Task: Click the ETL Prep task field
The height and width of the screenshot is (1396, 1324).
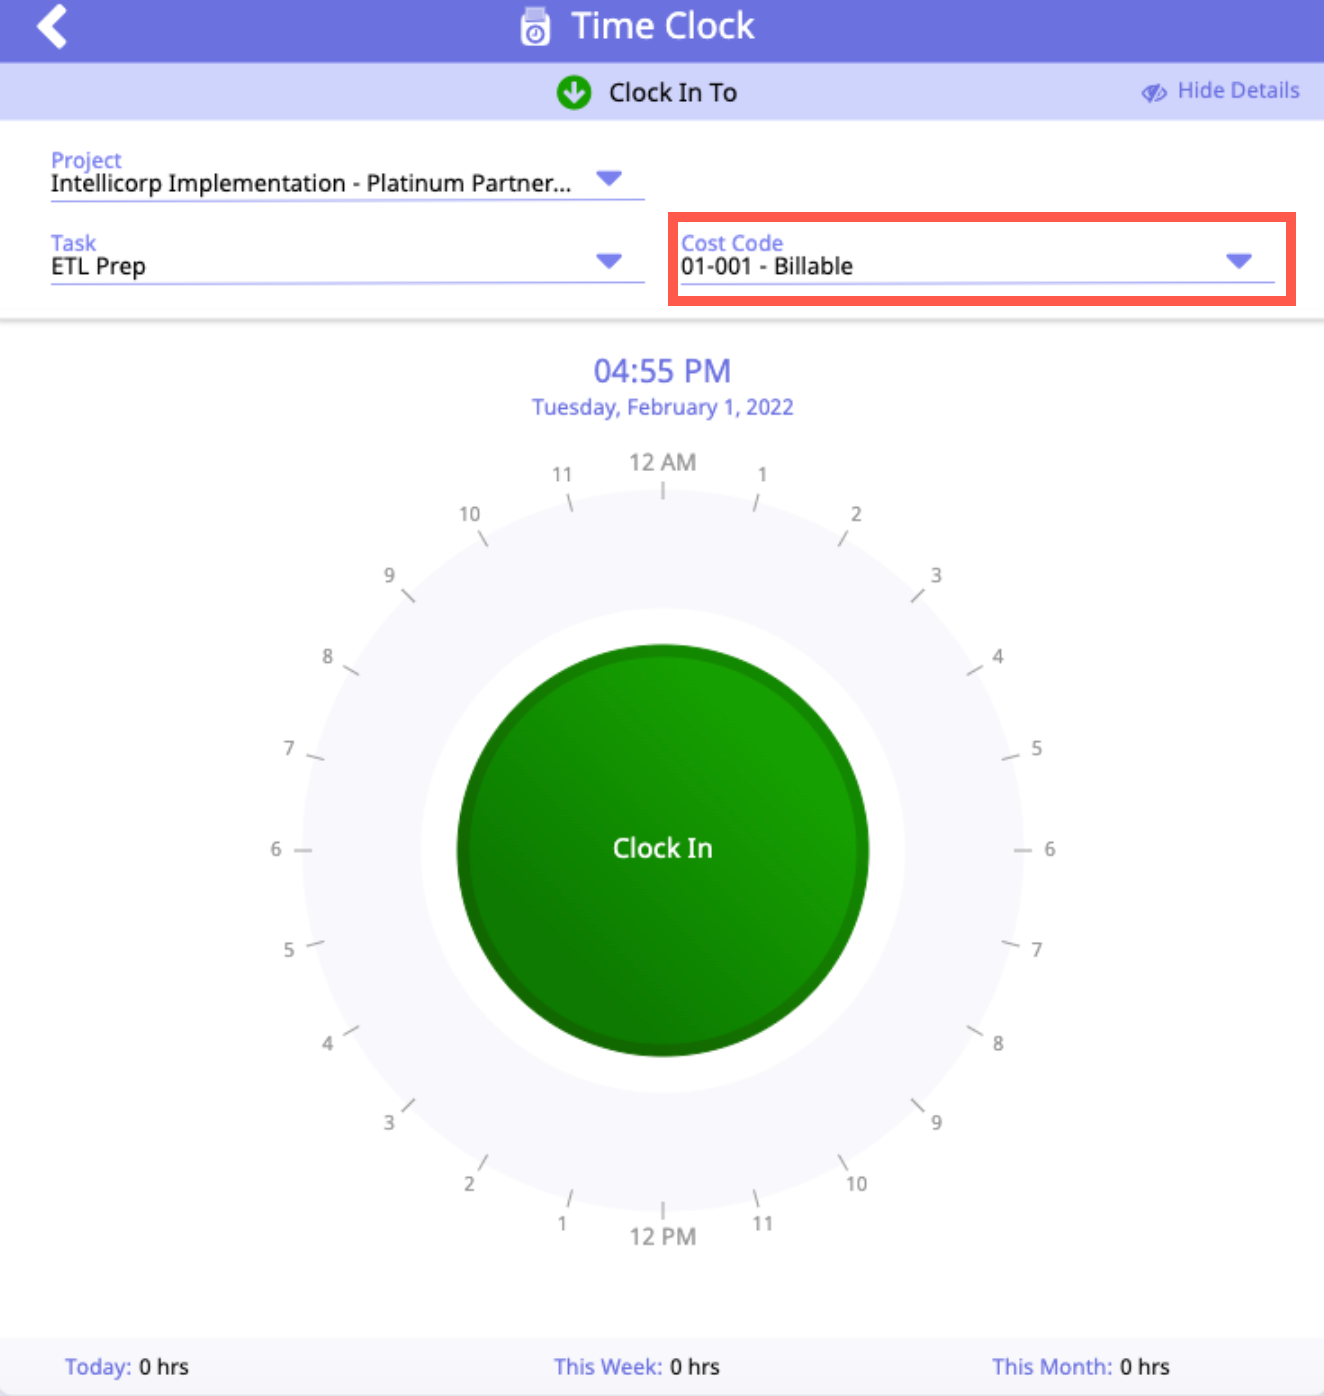Action: pyautogui.click(x=99, y=267)
